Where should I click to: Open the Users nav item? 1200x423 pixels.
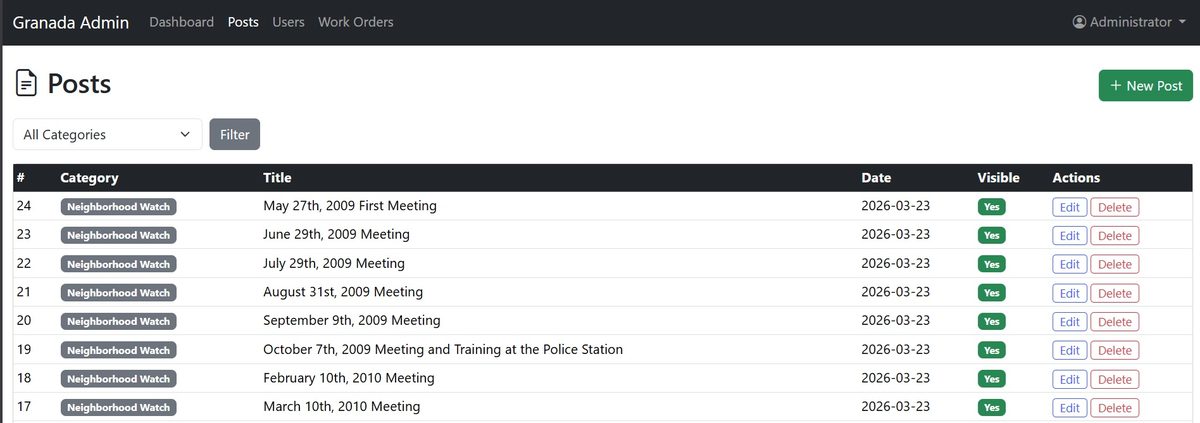click(x=288, y=22)
